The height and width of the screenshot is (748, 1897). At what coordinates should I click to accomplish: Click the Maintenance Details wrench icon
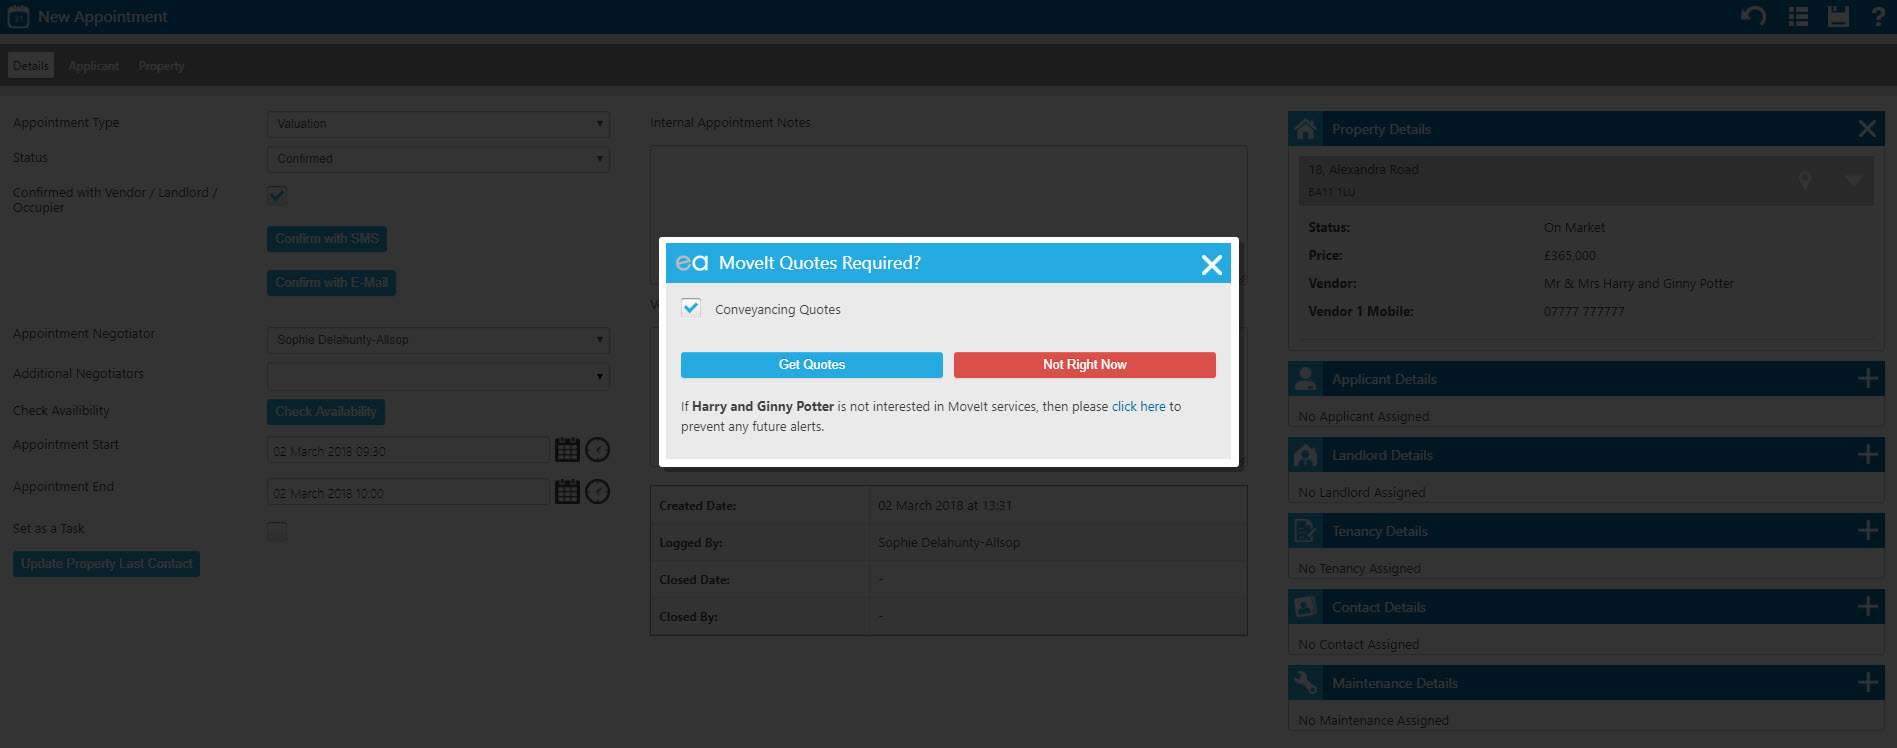[1305, 683]
